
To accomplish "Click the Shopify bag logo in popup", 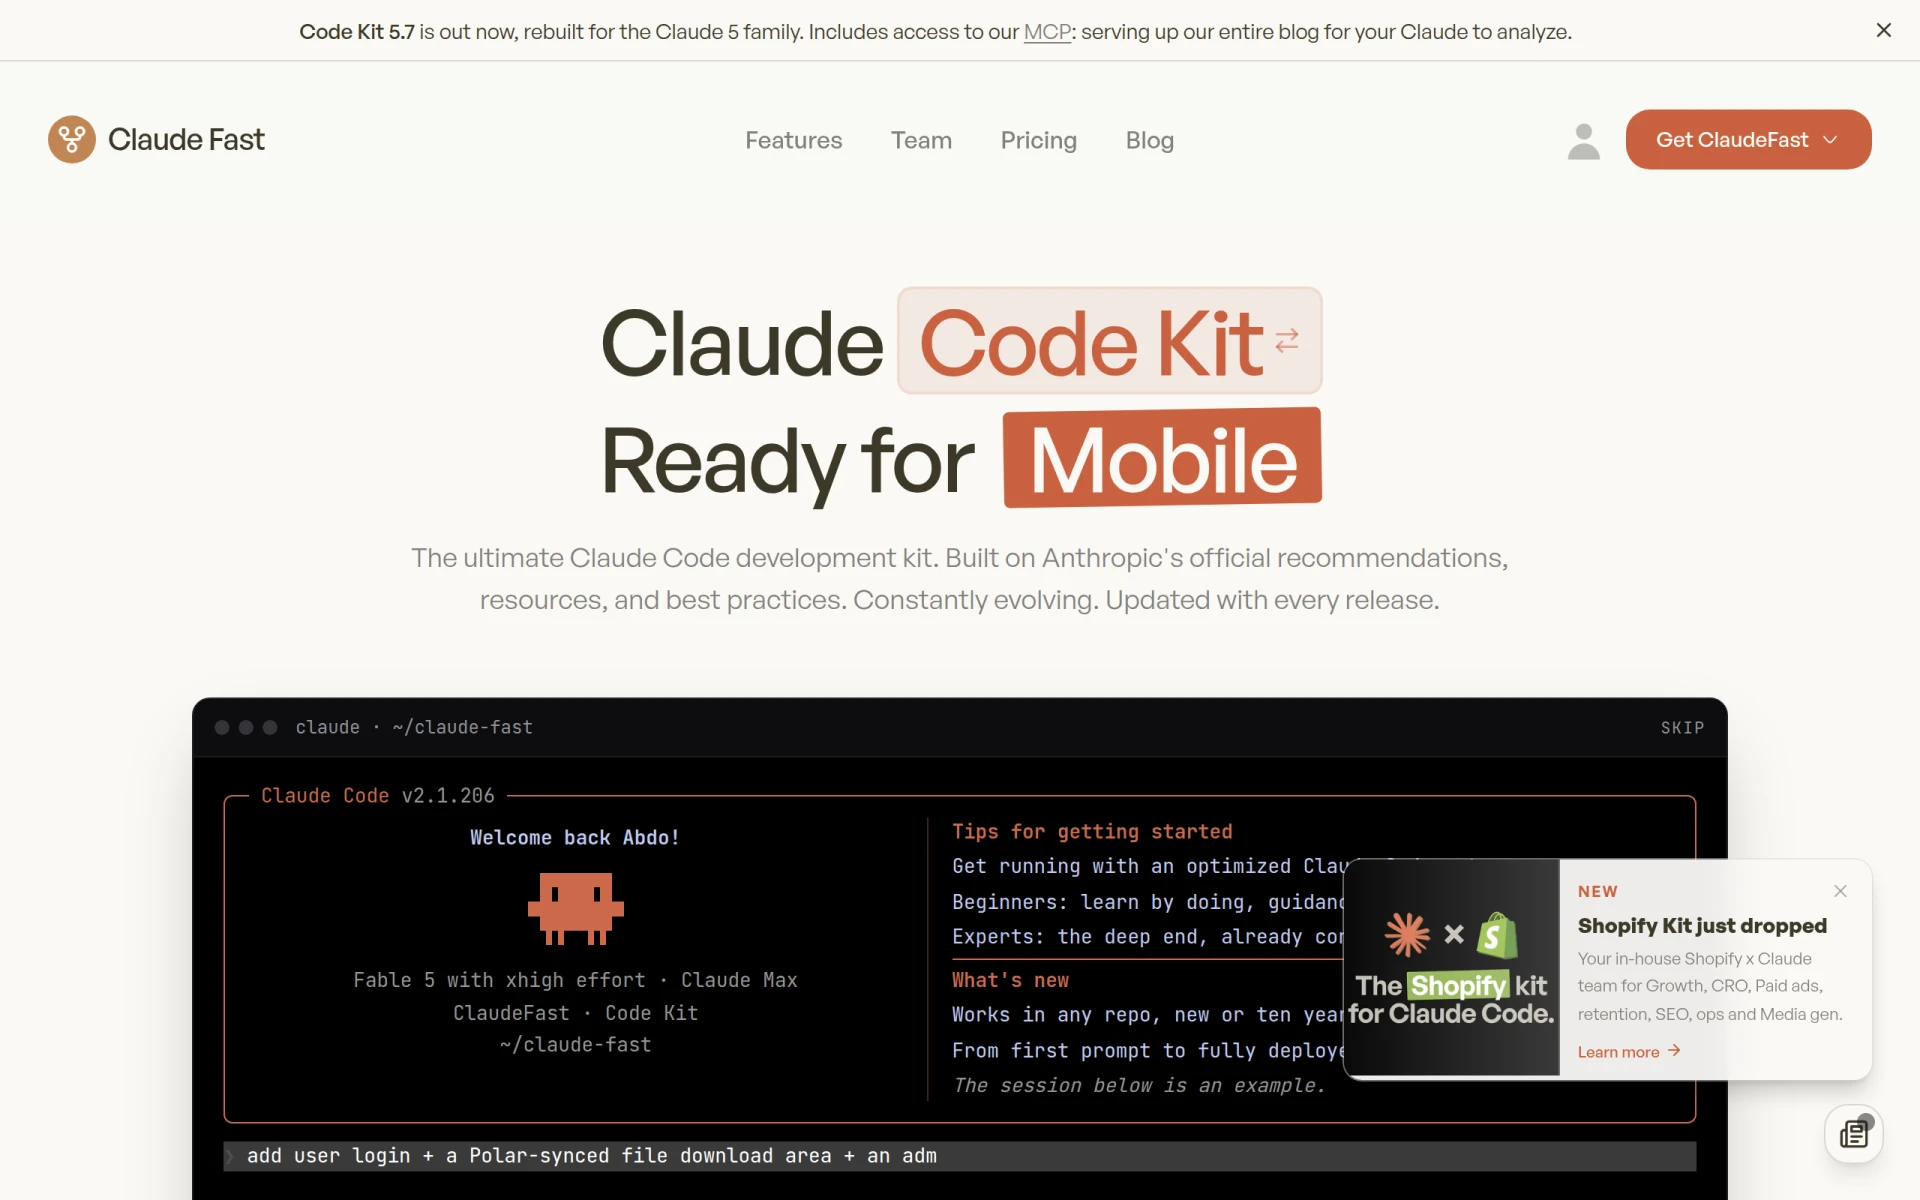I will click(1497, 935).
